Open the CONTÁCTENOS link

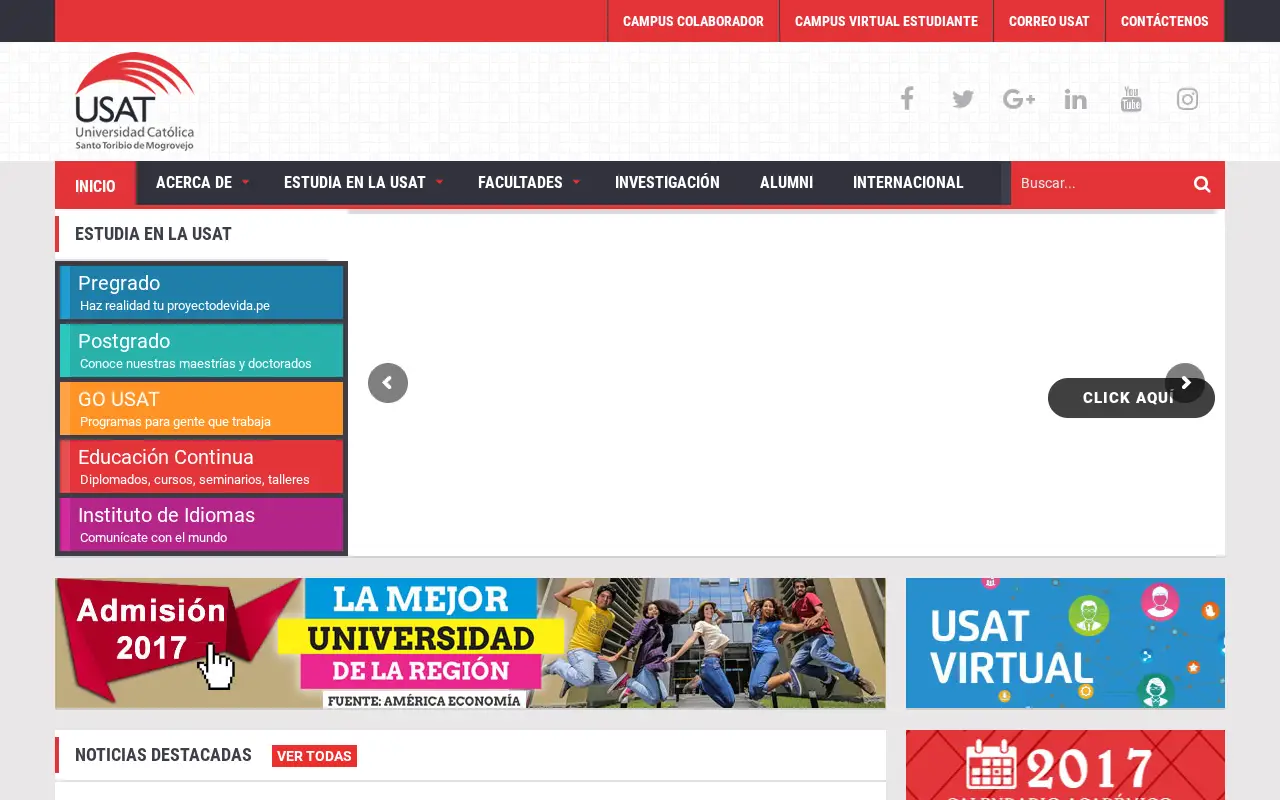(1164, 21)
